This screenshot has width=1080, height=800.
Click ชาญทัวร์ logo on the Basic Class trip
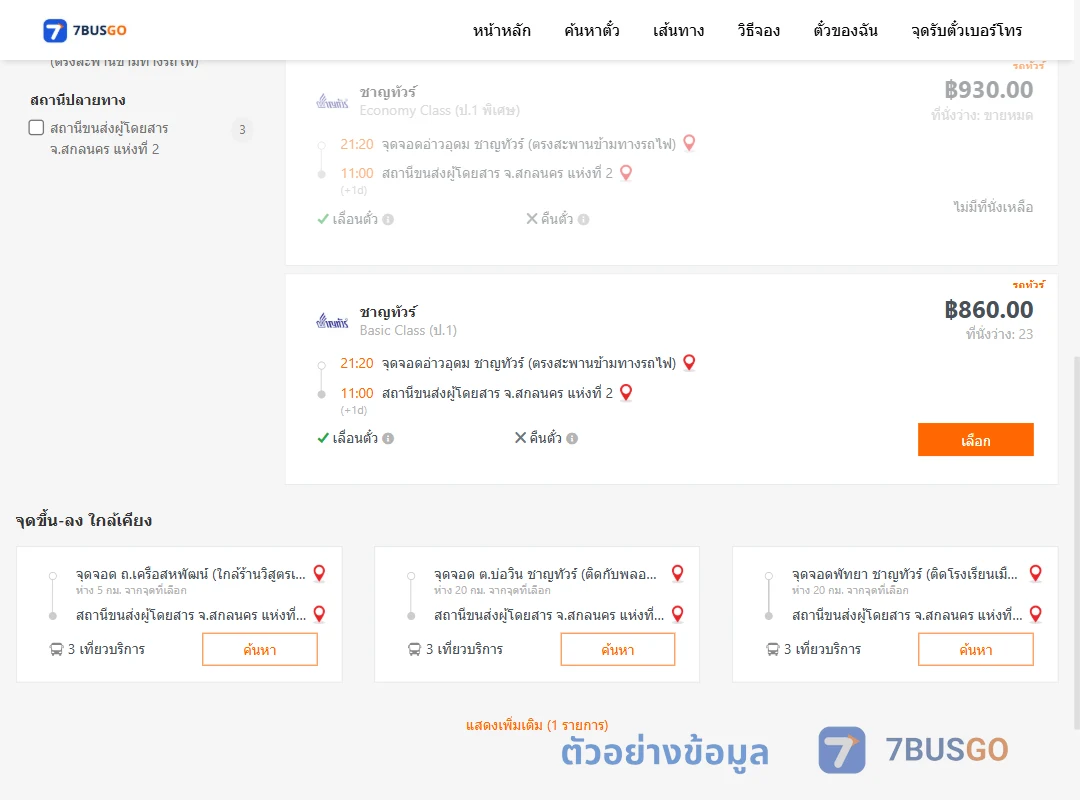[332, 321]
